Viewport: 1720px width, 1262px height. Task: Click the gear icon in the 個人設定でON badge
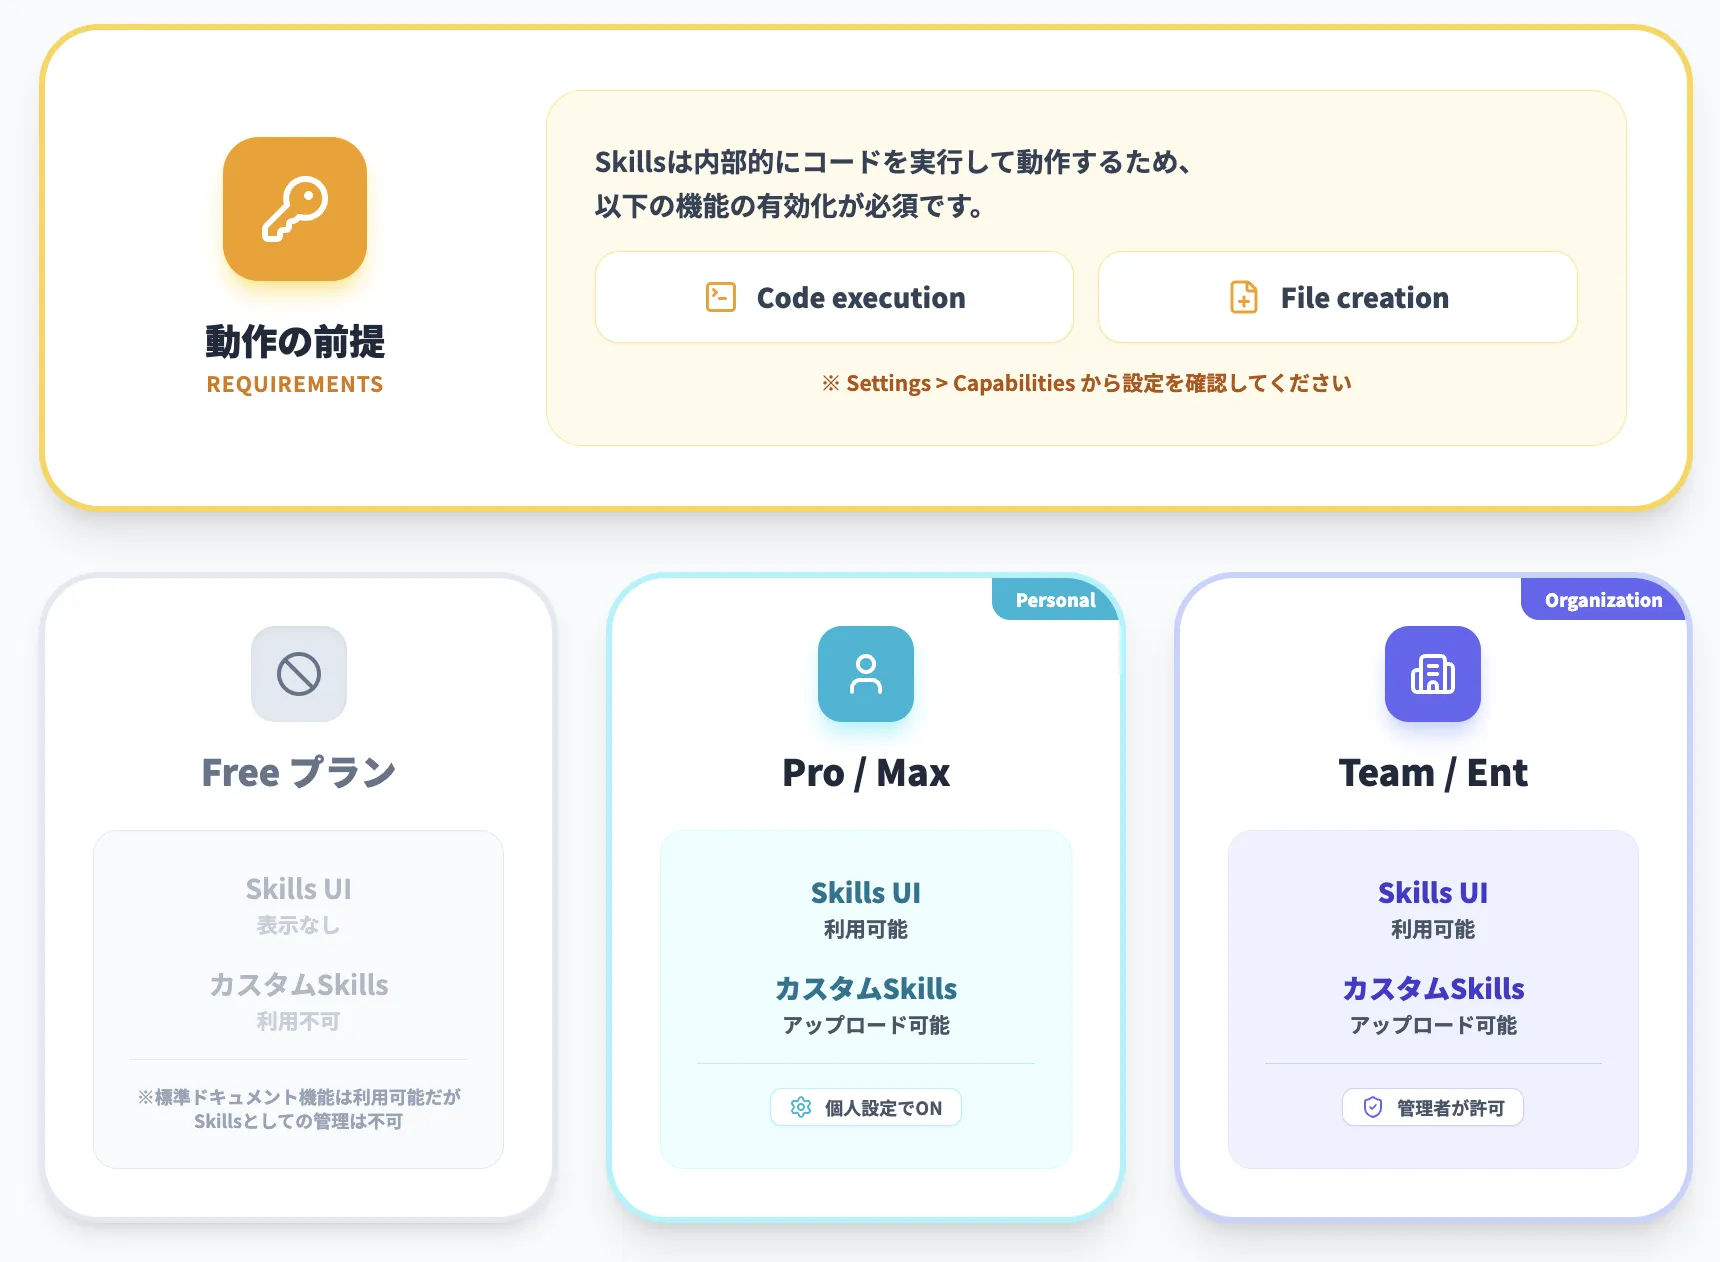[x=800, y=1107]
